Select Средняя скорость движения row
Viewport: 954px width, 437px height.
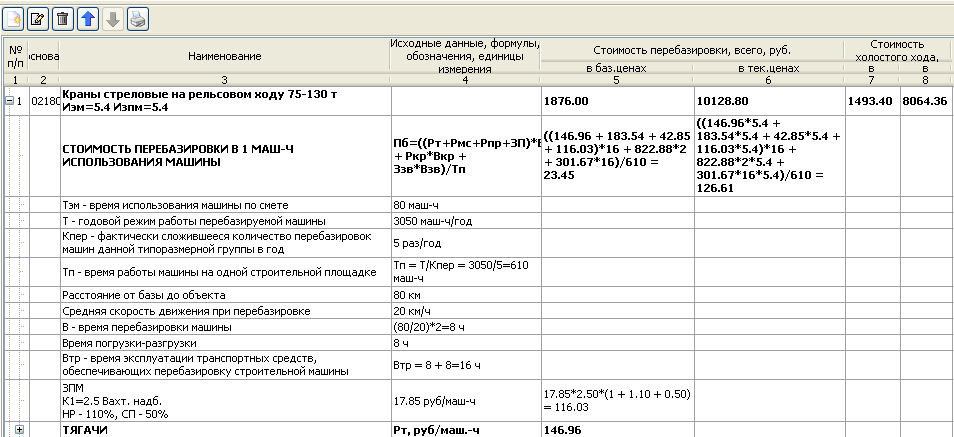[x=225, y=311]
